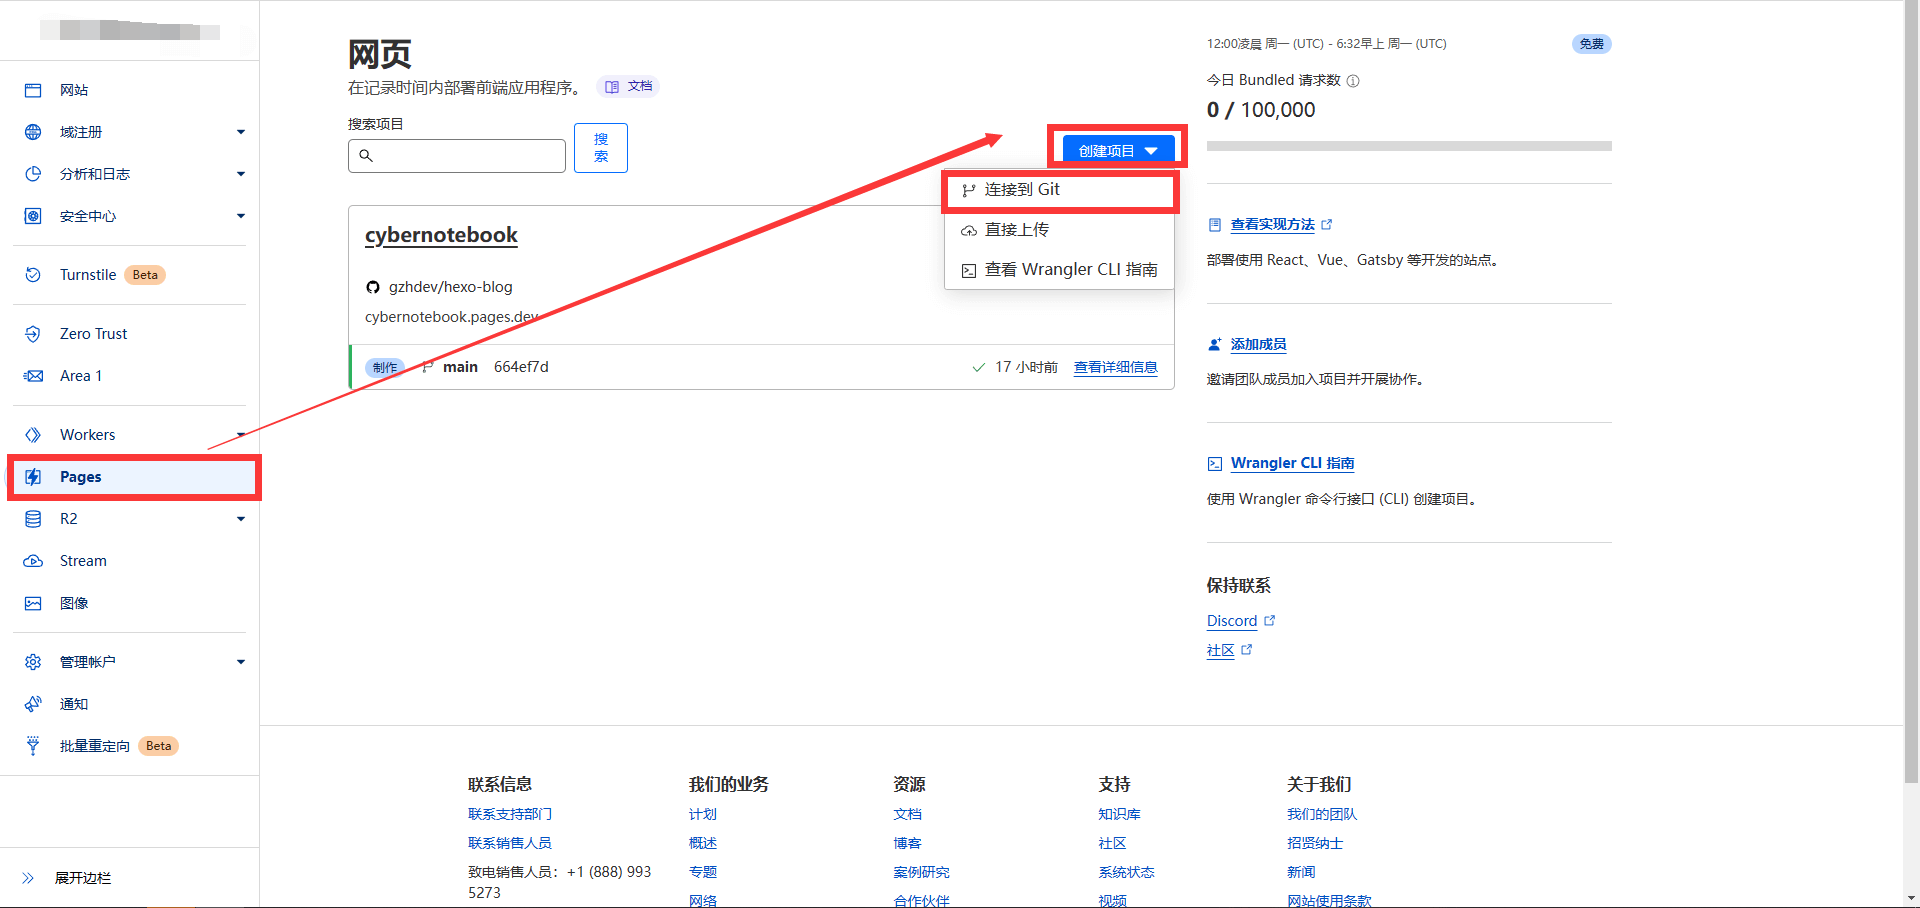Click the 联系支持部门 footer link
The width and height of the screenshot is (1920, 908).
point(510,815)
